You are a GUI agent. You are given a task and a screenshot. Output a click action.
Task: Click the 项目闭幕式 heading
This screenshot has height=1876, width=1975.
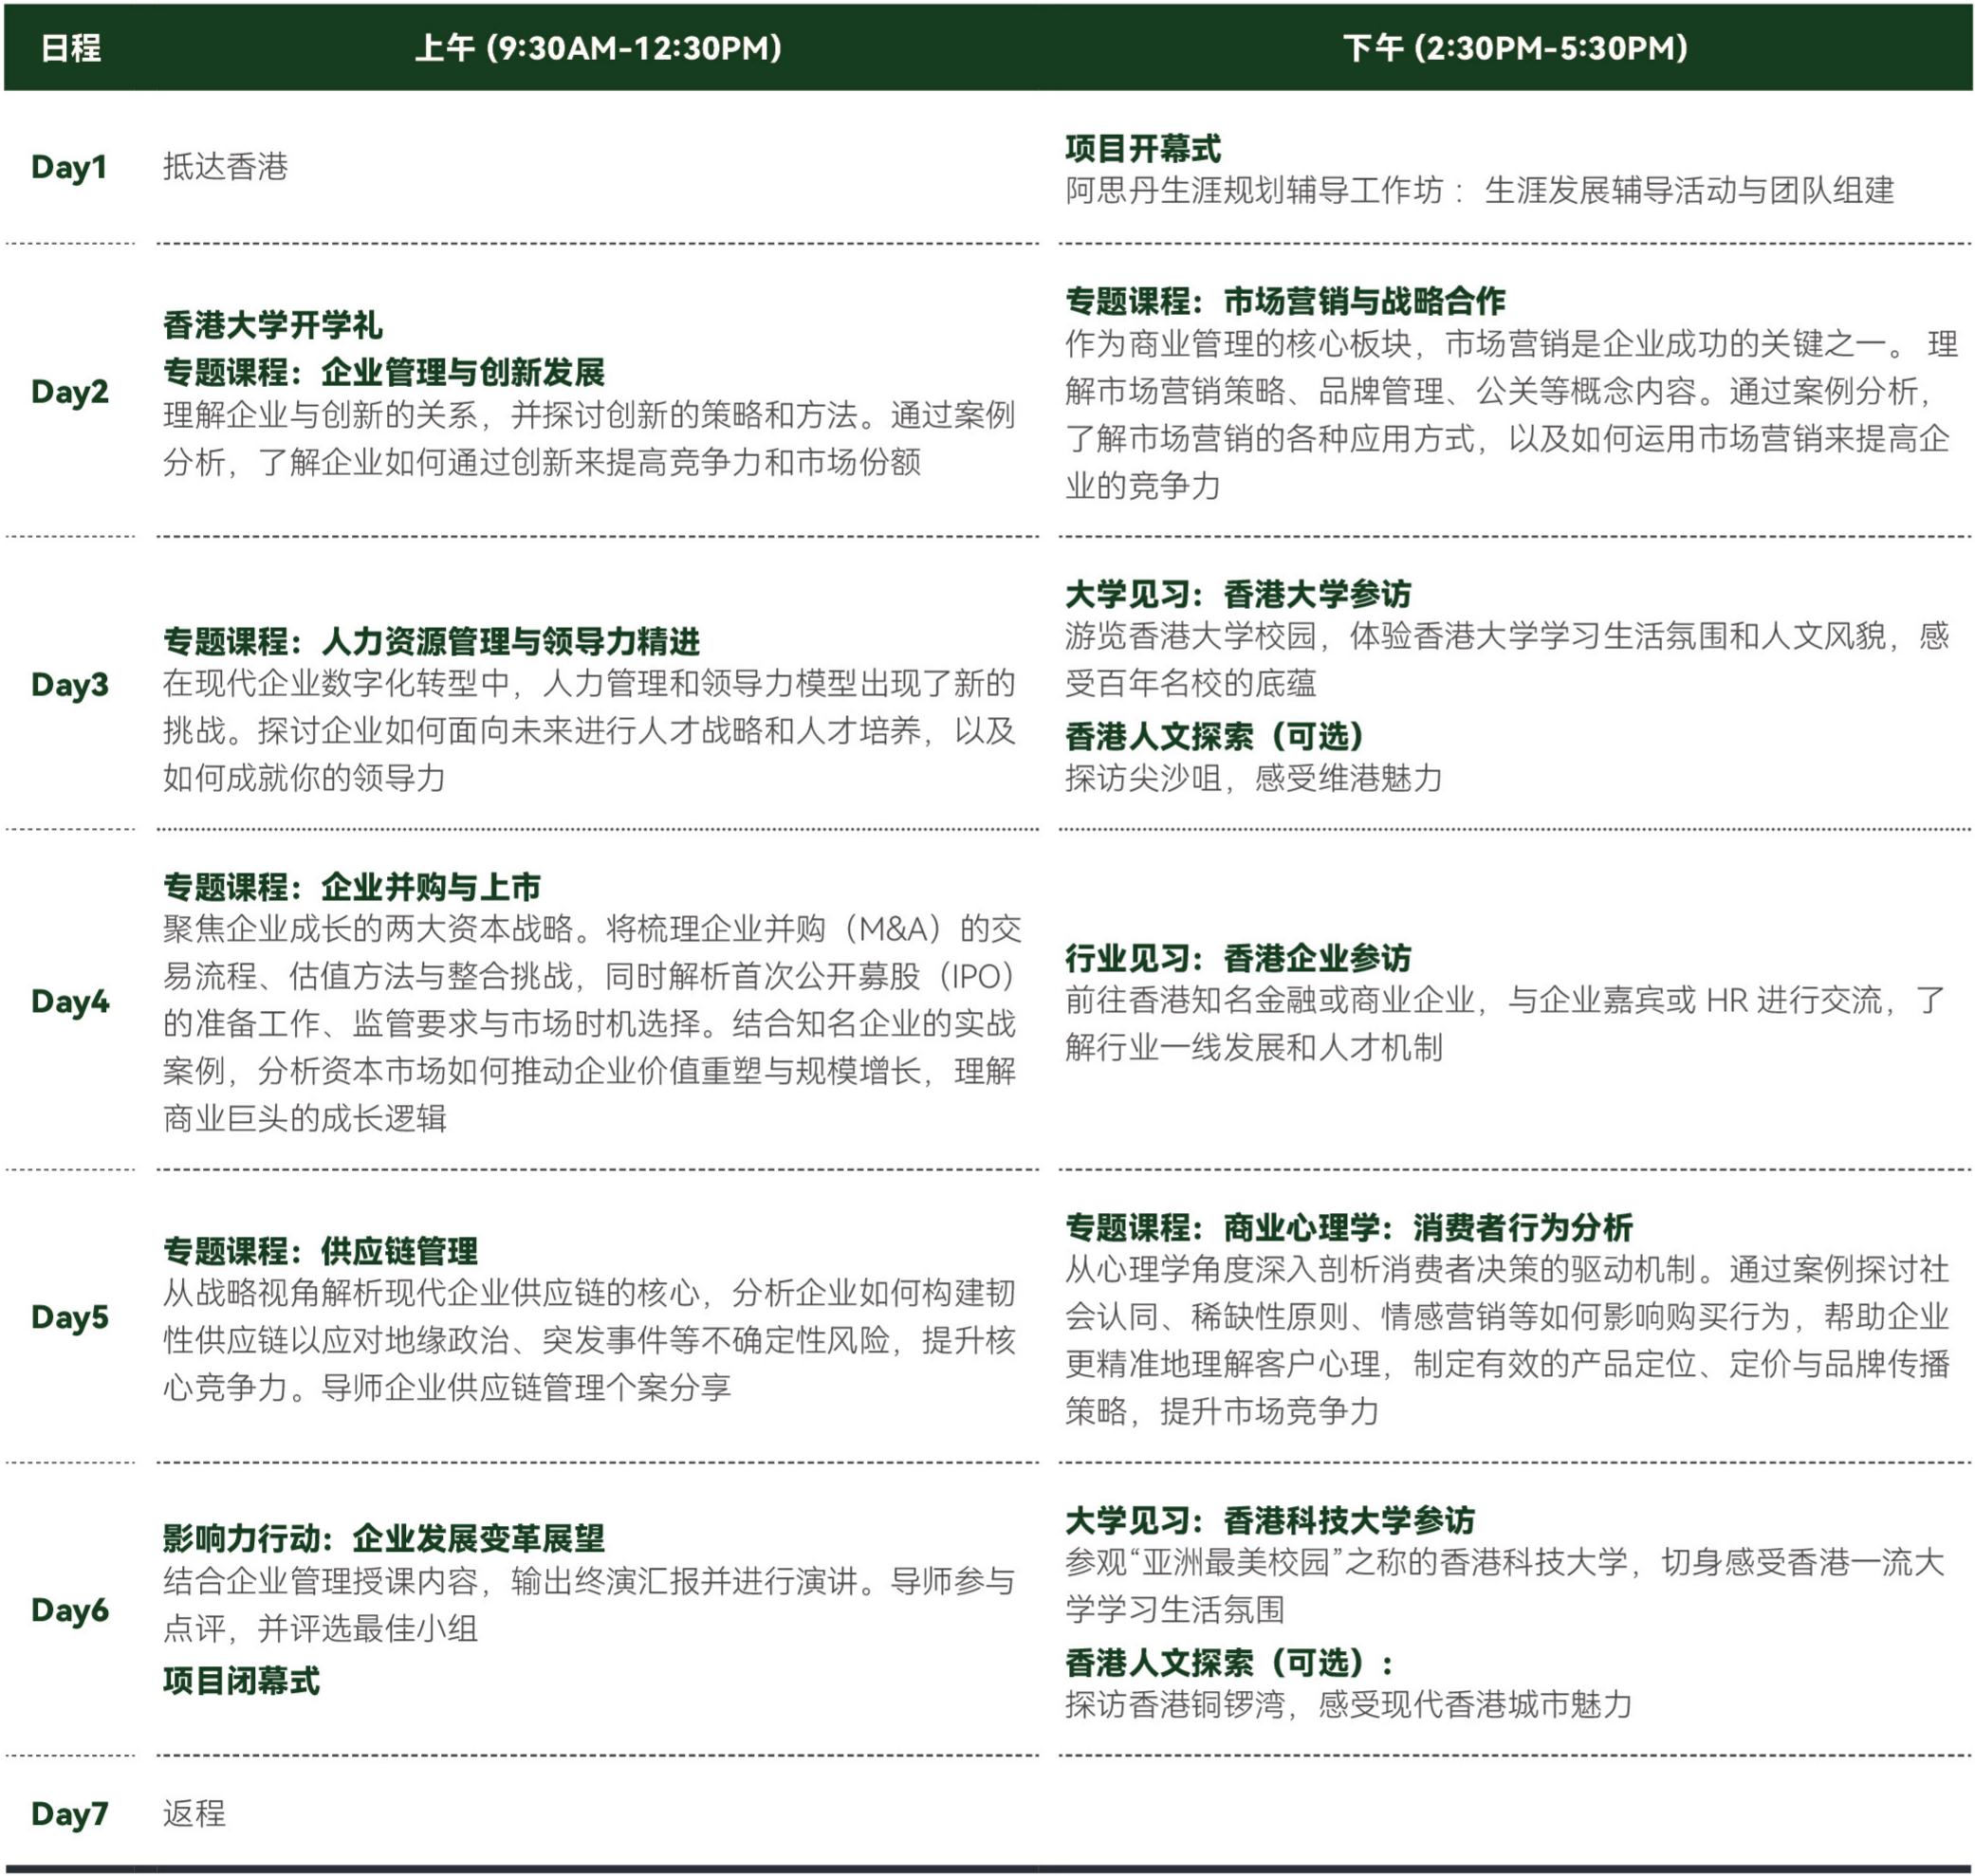241,1680
